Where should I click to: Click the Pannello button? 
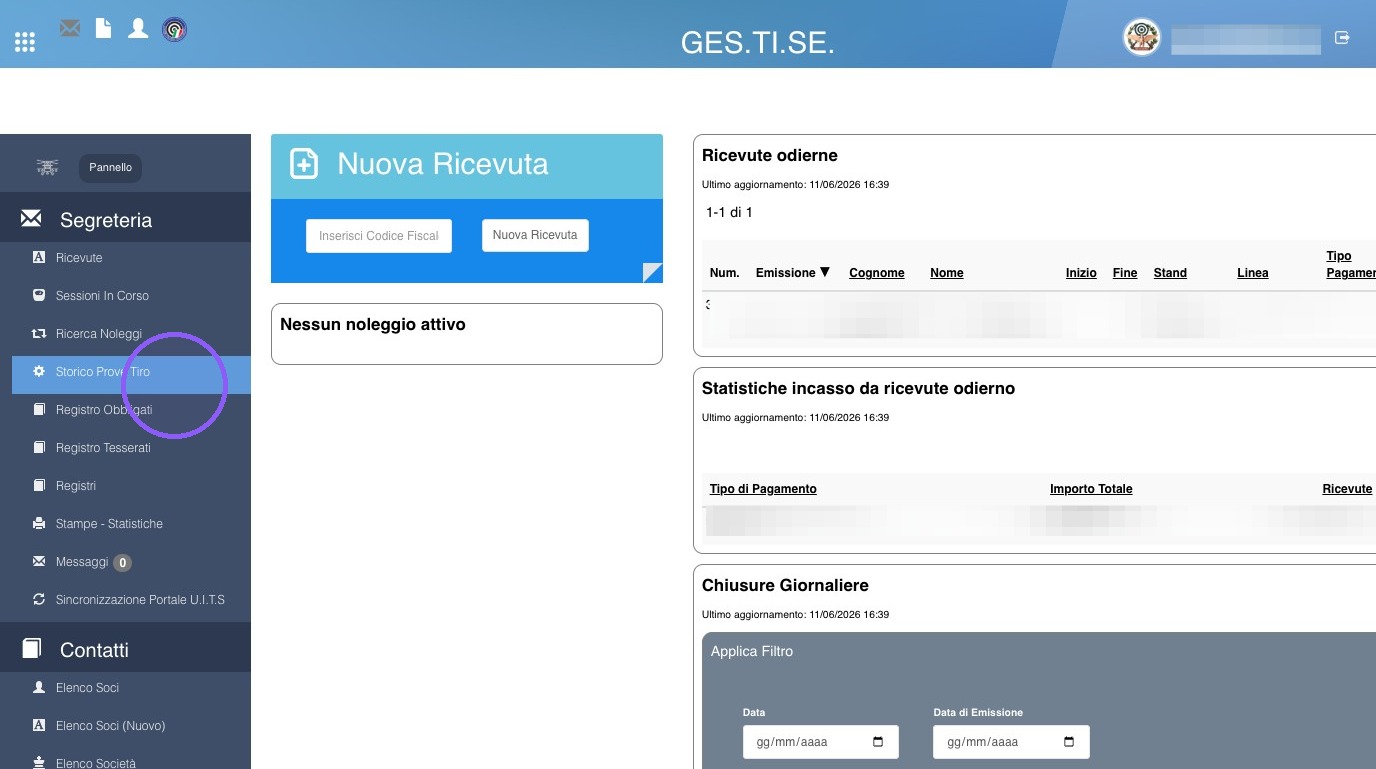coord(110,167)
